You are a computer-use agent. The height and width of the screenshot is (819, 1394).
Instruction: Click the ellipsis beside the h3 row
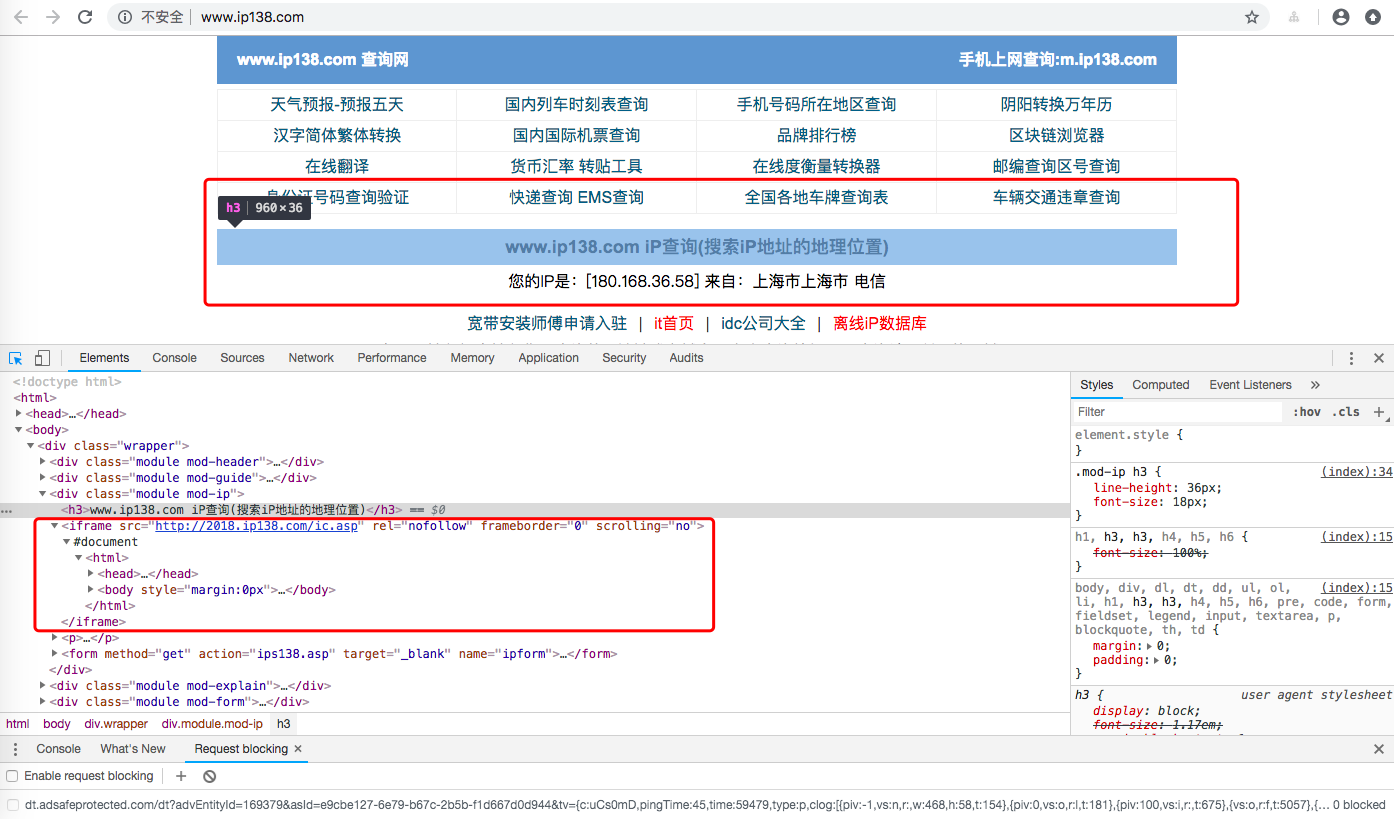[x=6, y=510]
